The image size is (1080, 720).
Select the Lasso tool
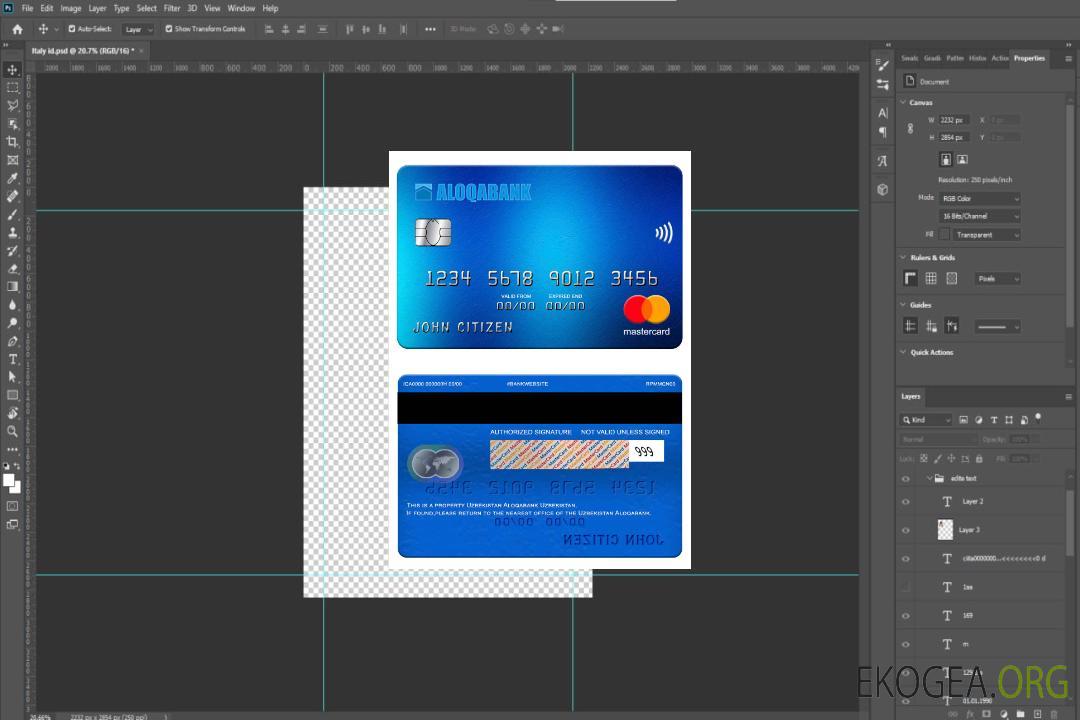click(12, 105)
